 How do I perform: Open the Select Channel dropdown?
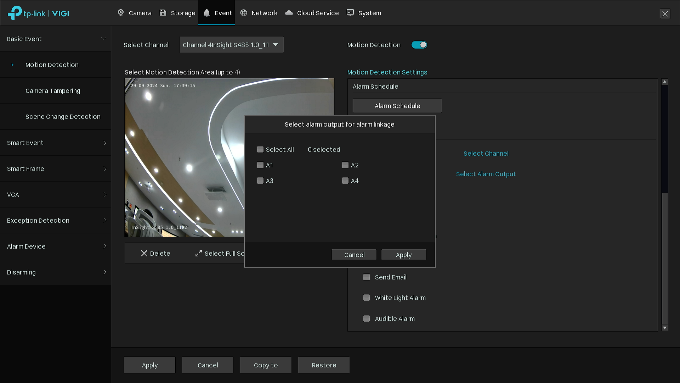[232, 45]
